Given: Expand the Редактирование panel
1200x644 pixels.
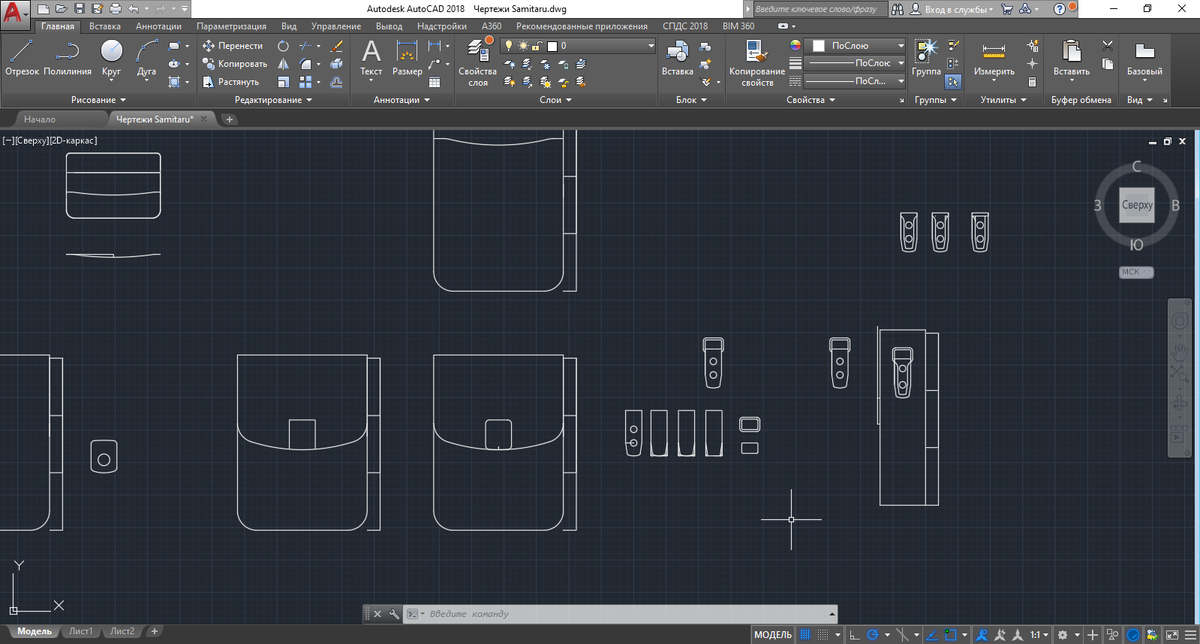Looking at the screenshot, I should 273,100.
